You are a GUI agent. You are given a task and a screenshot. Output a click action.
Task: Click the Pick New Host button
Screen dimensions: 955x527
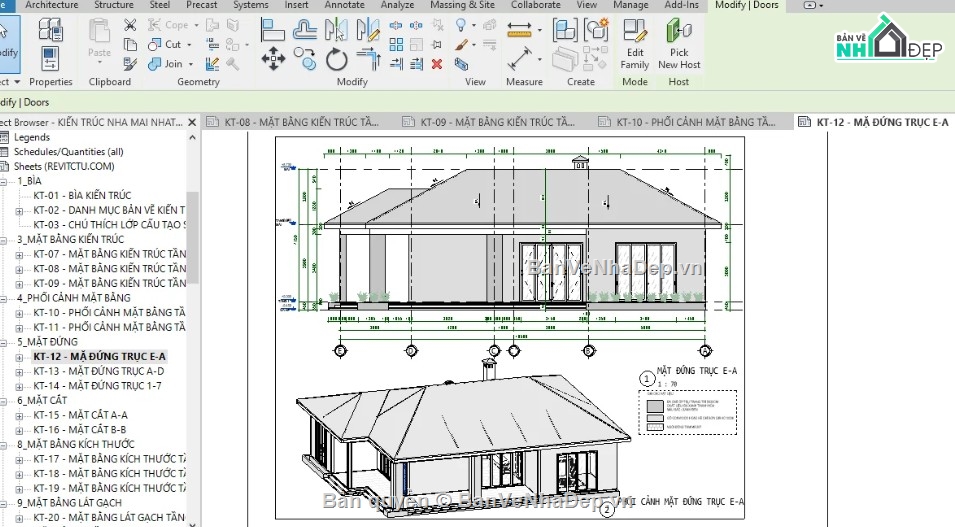(x=678, y=44)
